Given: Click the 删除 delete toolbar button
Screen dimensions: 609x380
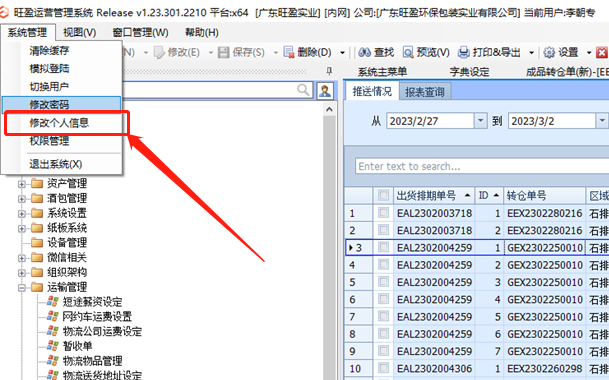Looking at the screenshot, I should coord(308,52).
